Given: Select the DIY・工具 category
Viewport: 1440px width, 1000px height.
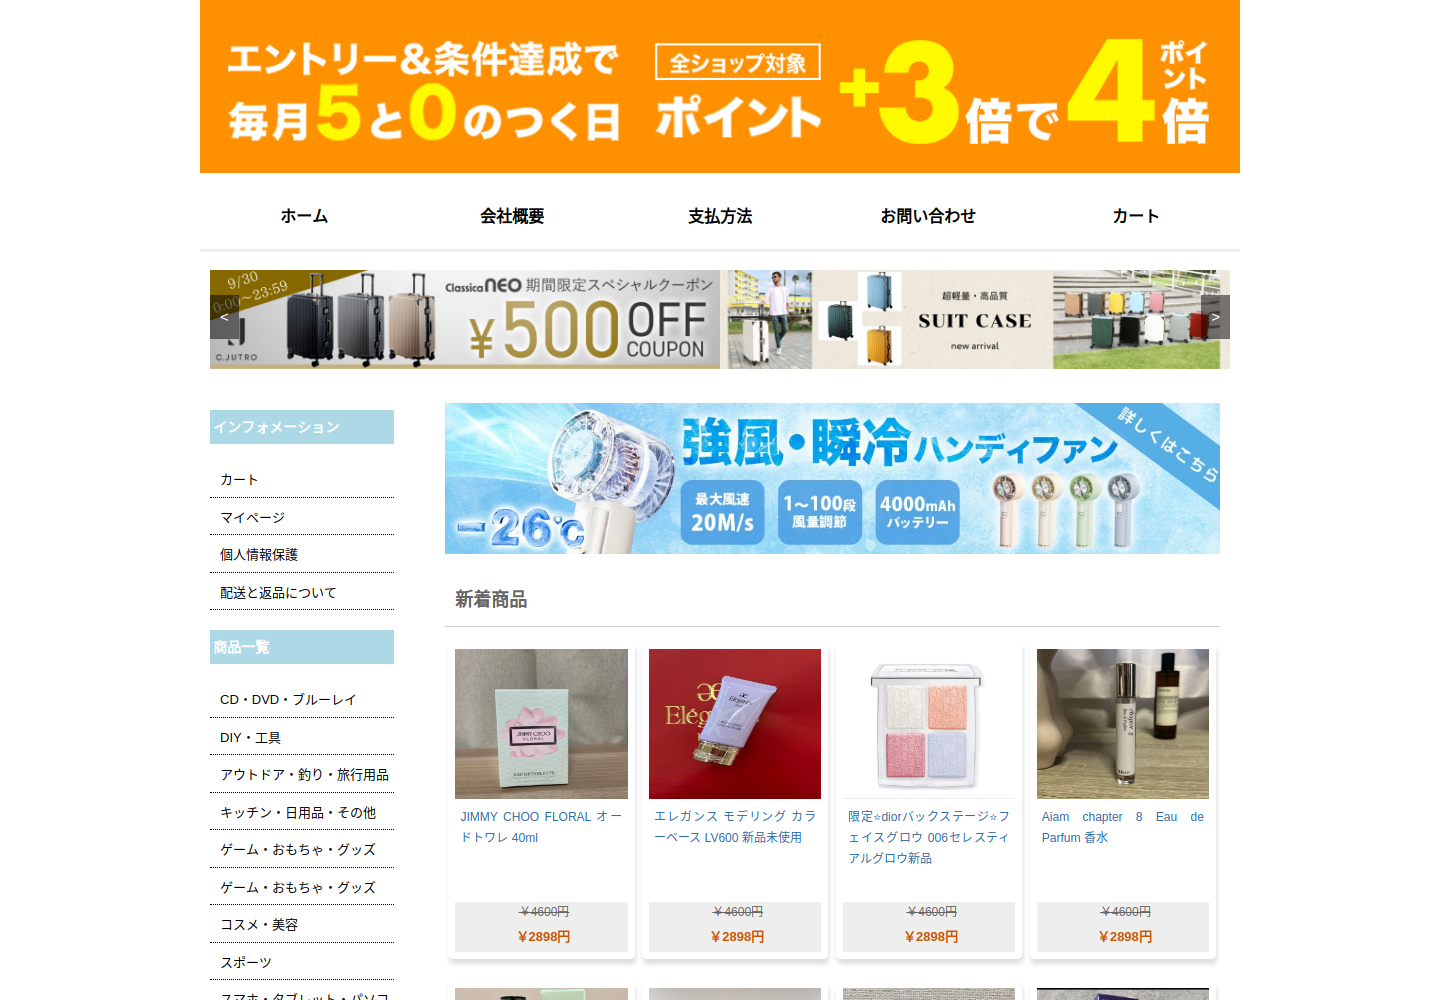Looking at the screenshot, I should pos(250,738).
